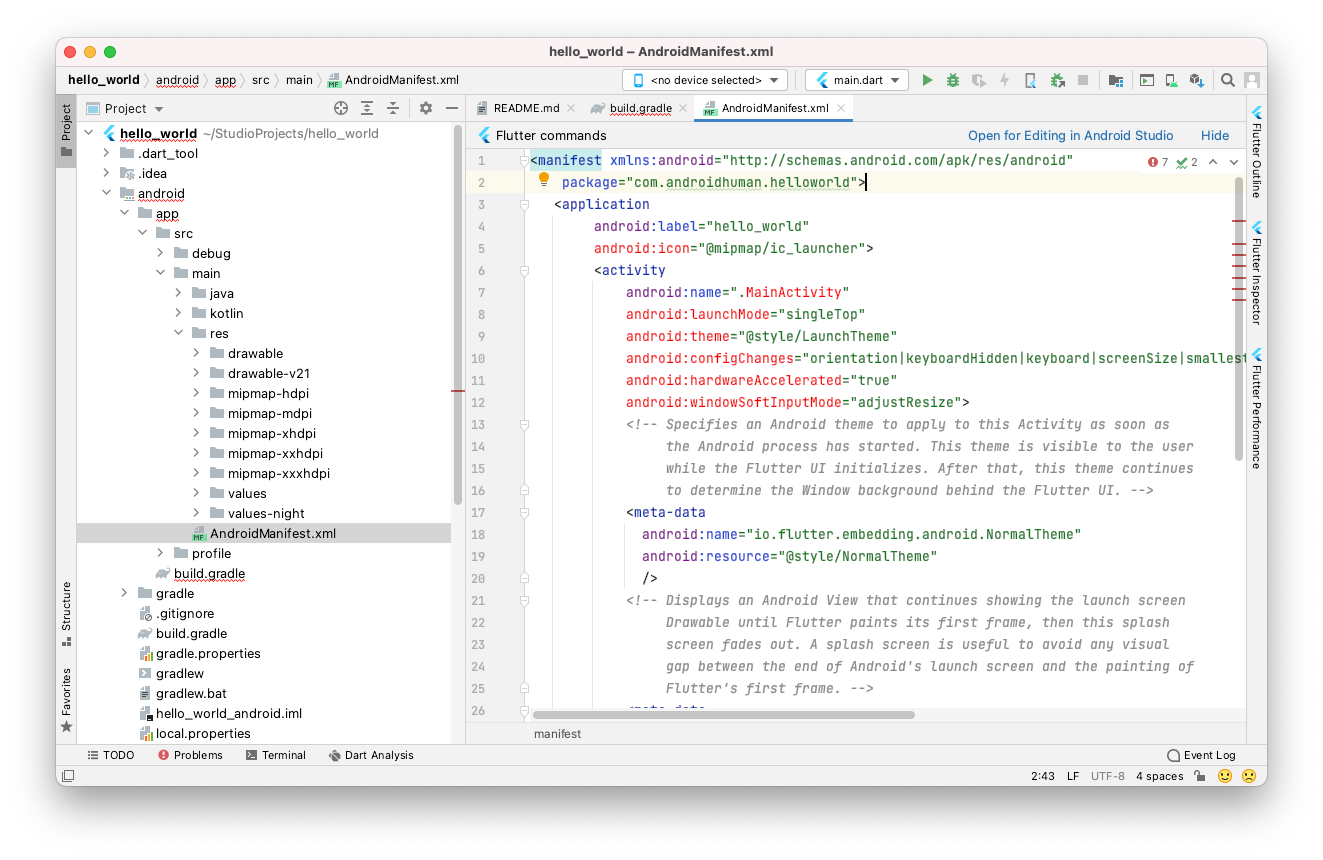Open Project Structure from the toolbar

pos(1116,80)
